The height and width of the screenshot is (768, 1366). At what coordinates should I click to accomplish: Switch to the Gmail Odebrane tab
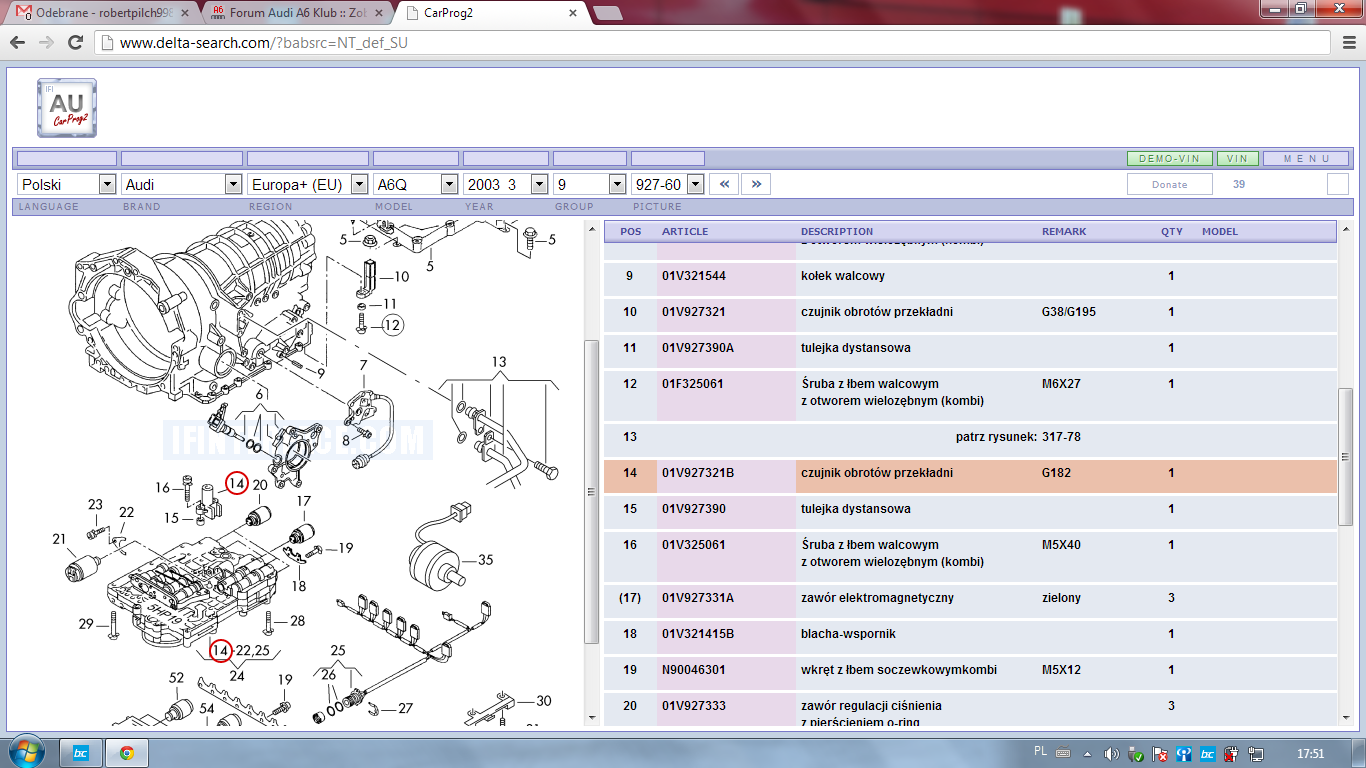pyautogui.click(x=100, y=13)
